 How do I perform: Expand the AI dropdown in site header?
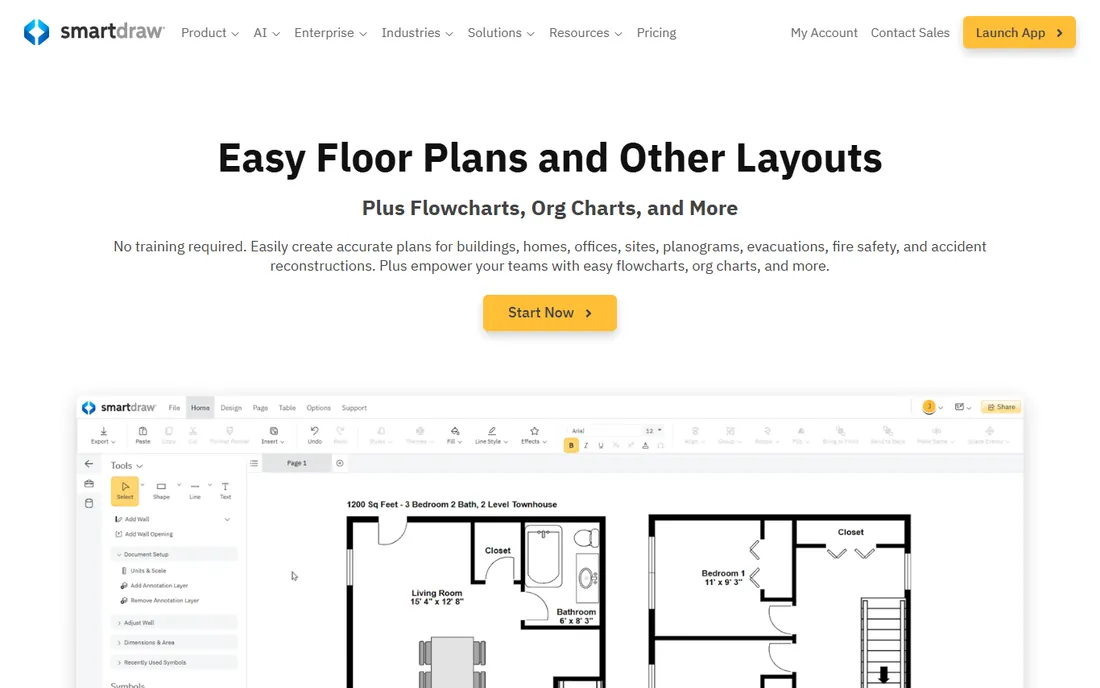point(267,32)
